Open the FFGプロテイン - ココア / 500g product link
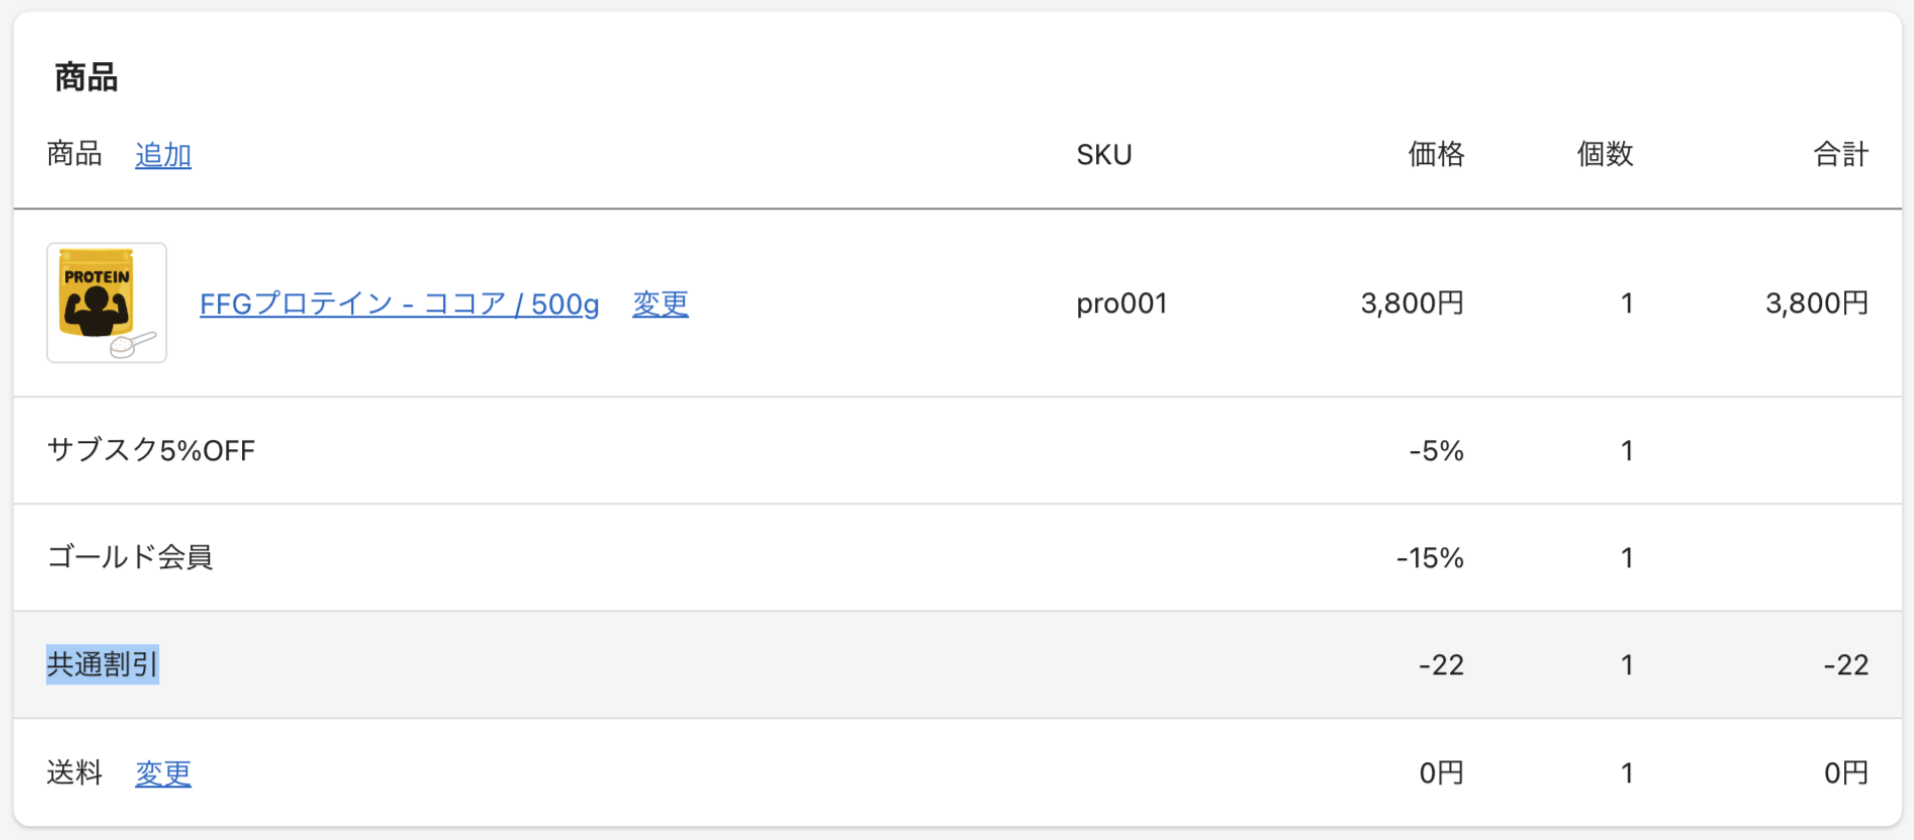Viewport: 1914px width, 840px height. click(x=399, y=304)
